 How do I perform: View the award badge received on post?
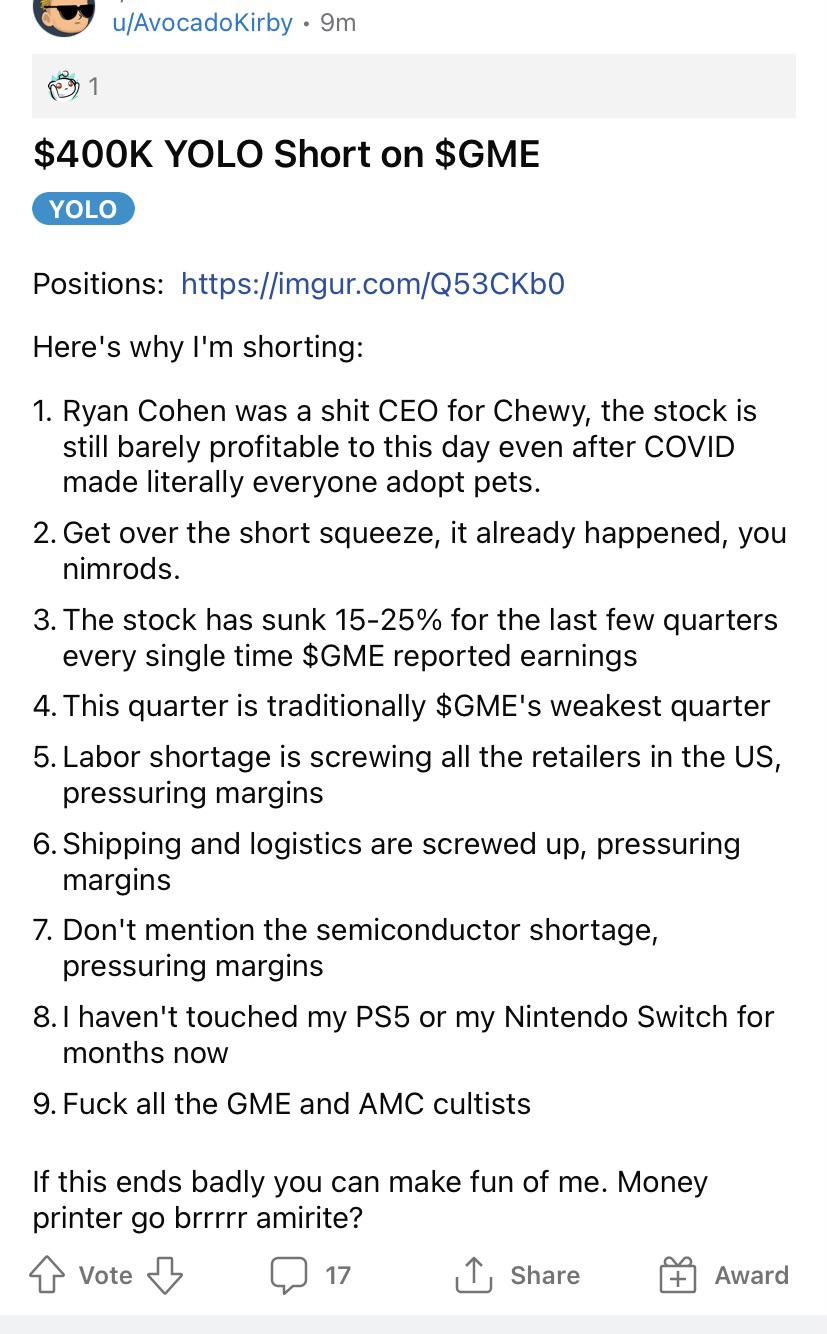click(63, 87)
